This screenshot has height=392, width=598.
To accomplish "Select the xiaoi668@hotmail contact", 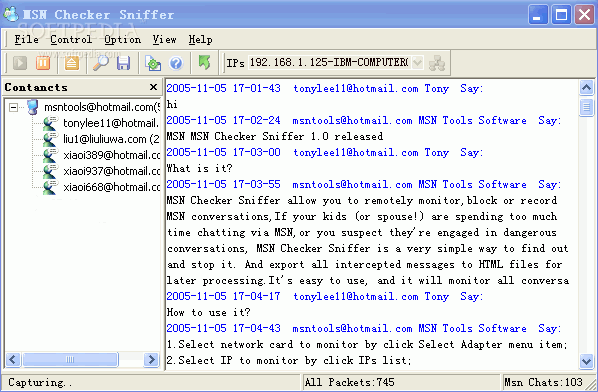I will 111,187.
